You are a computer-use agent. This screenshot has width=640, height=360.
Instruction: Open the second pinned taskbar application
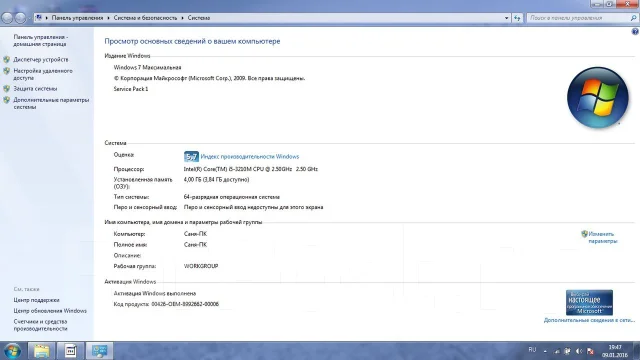point(70,351)
